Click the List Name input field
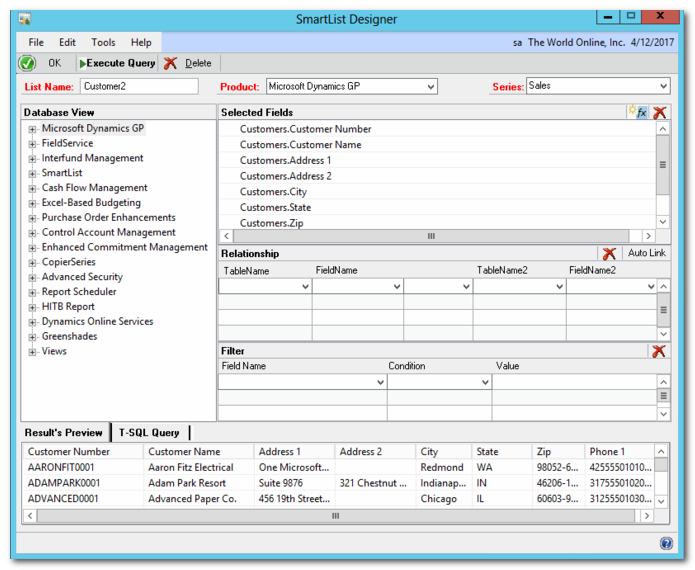 coord(139,86)
